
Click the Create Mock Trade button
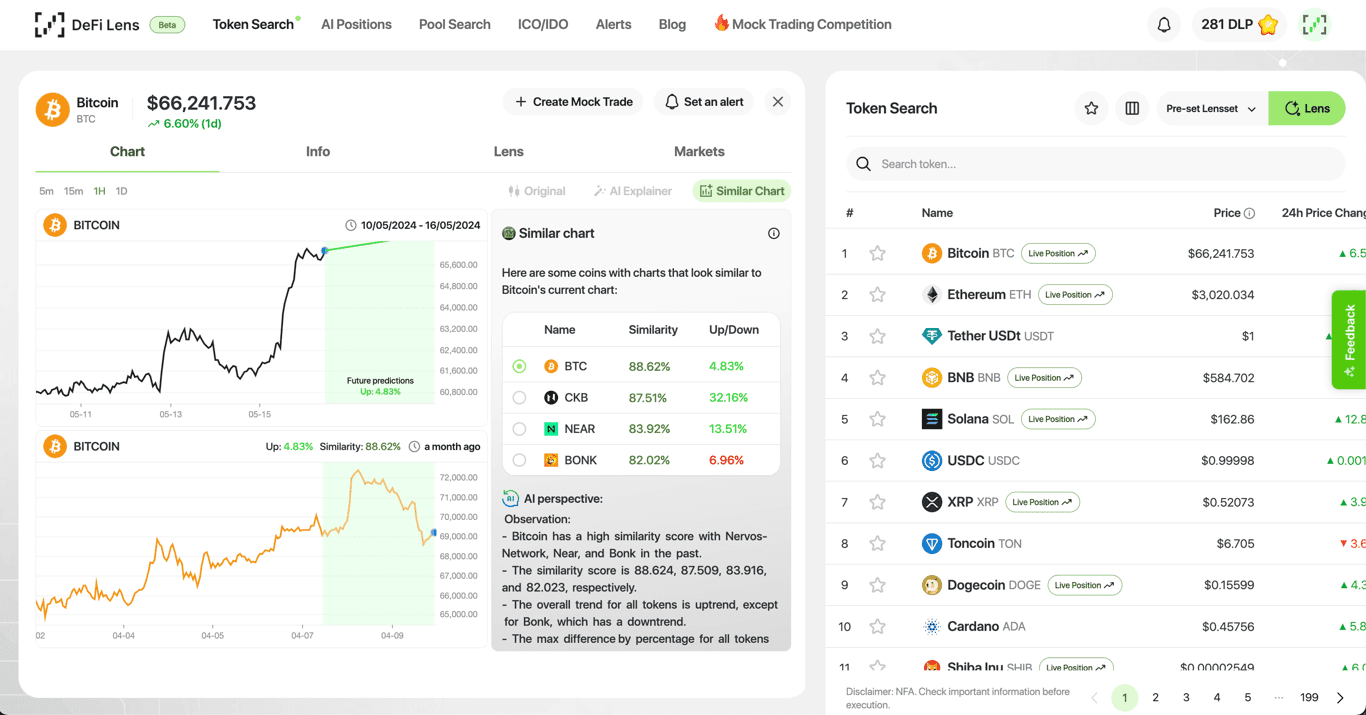tap(572, 101)
